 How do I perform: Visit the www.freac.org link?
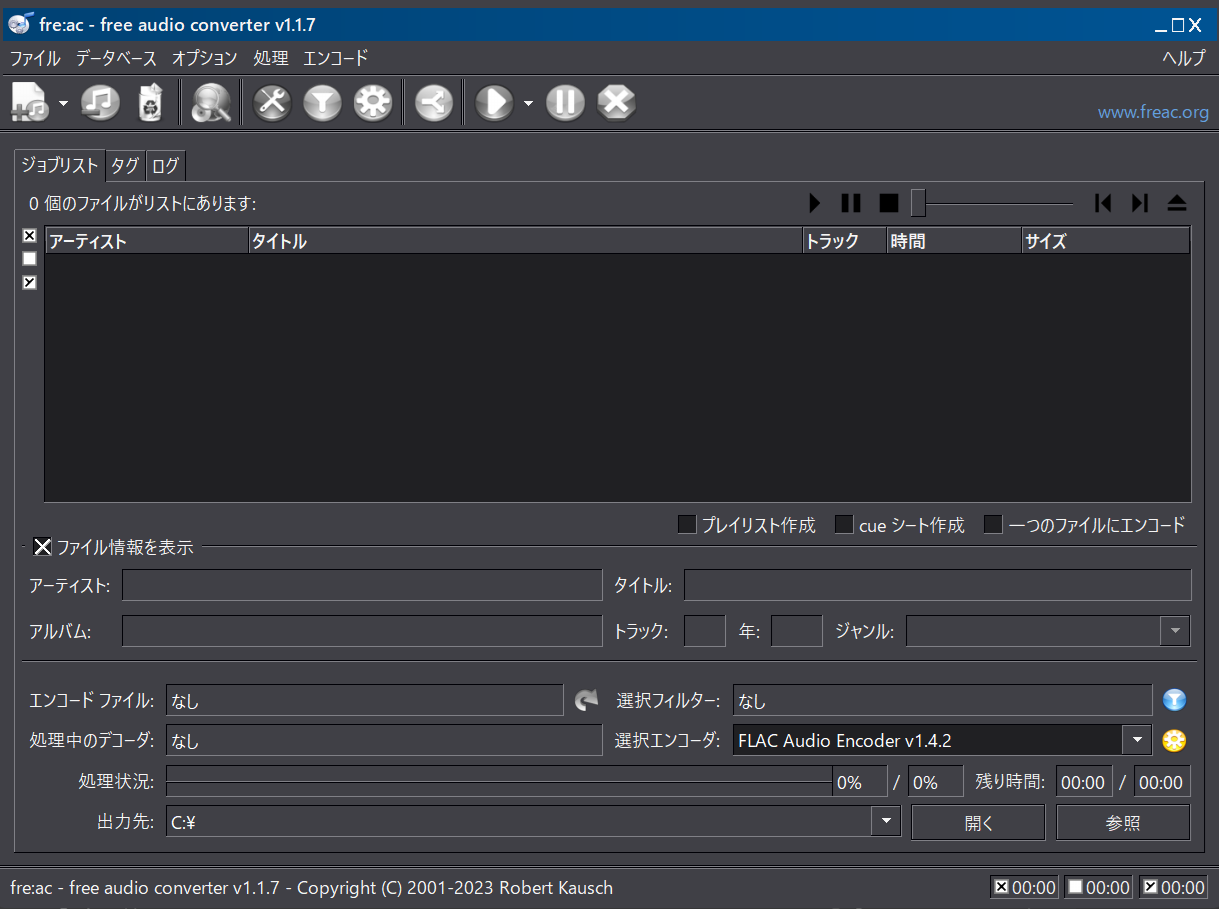pyautogui.click(x=1152, y=113)
